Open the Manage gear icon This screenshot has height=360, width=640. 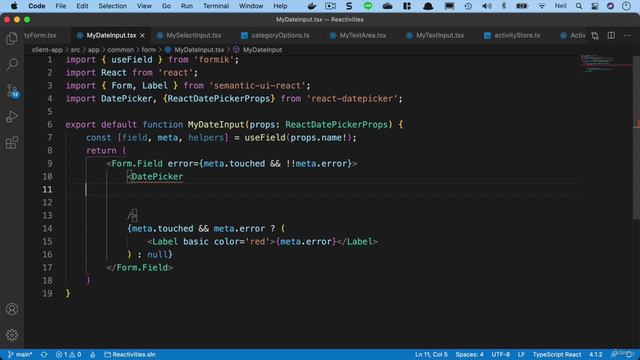coord(12,335)
